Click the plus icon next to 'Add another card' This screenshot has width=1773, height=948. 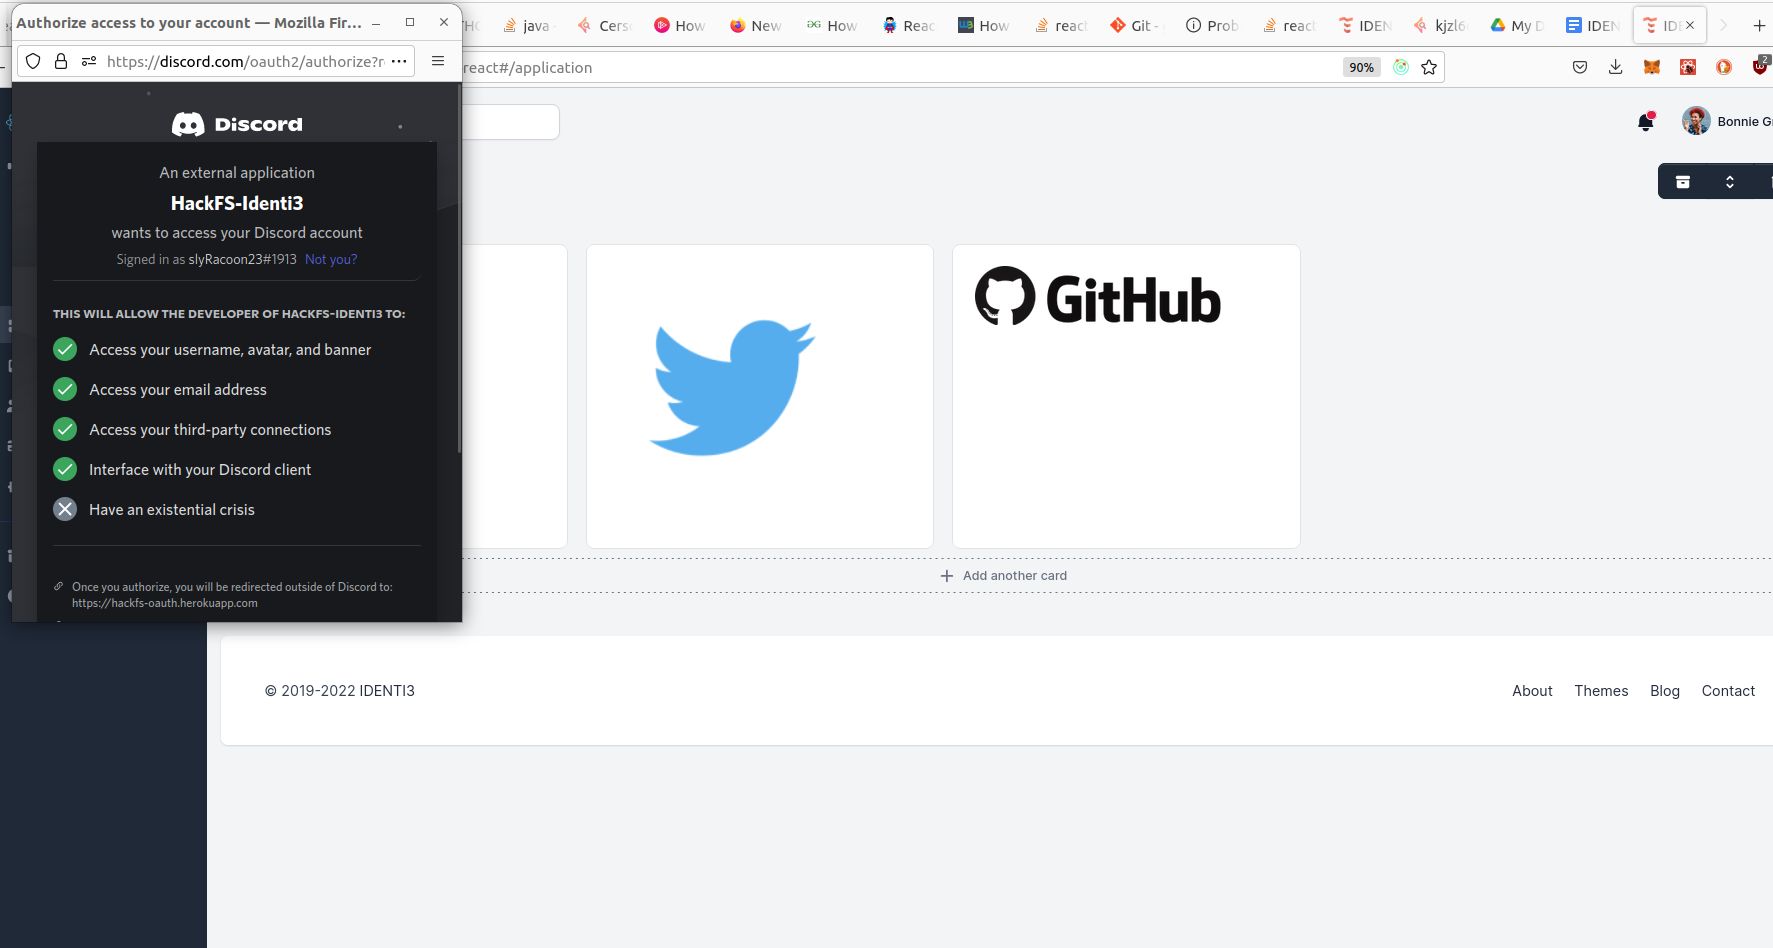(x=947, y=576)
